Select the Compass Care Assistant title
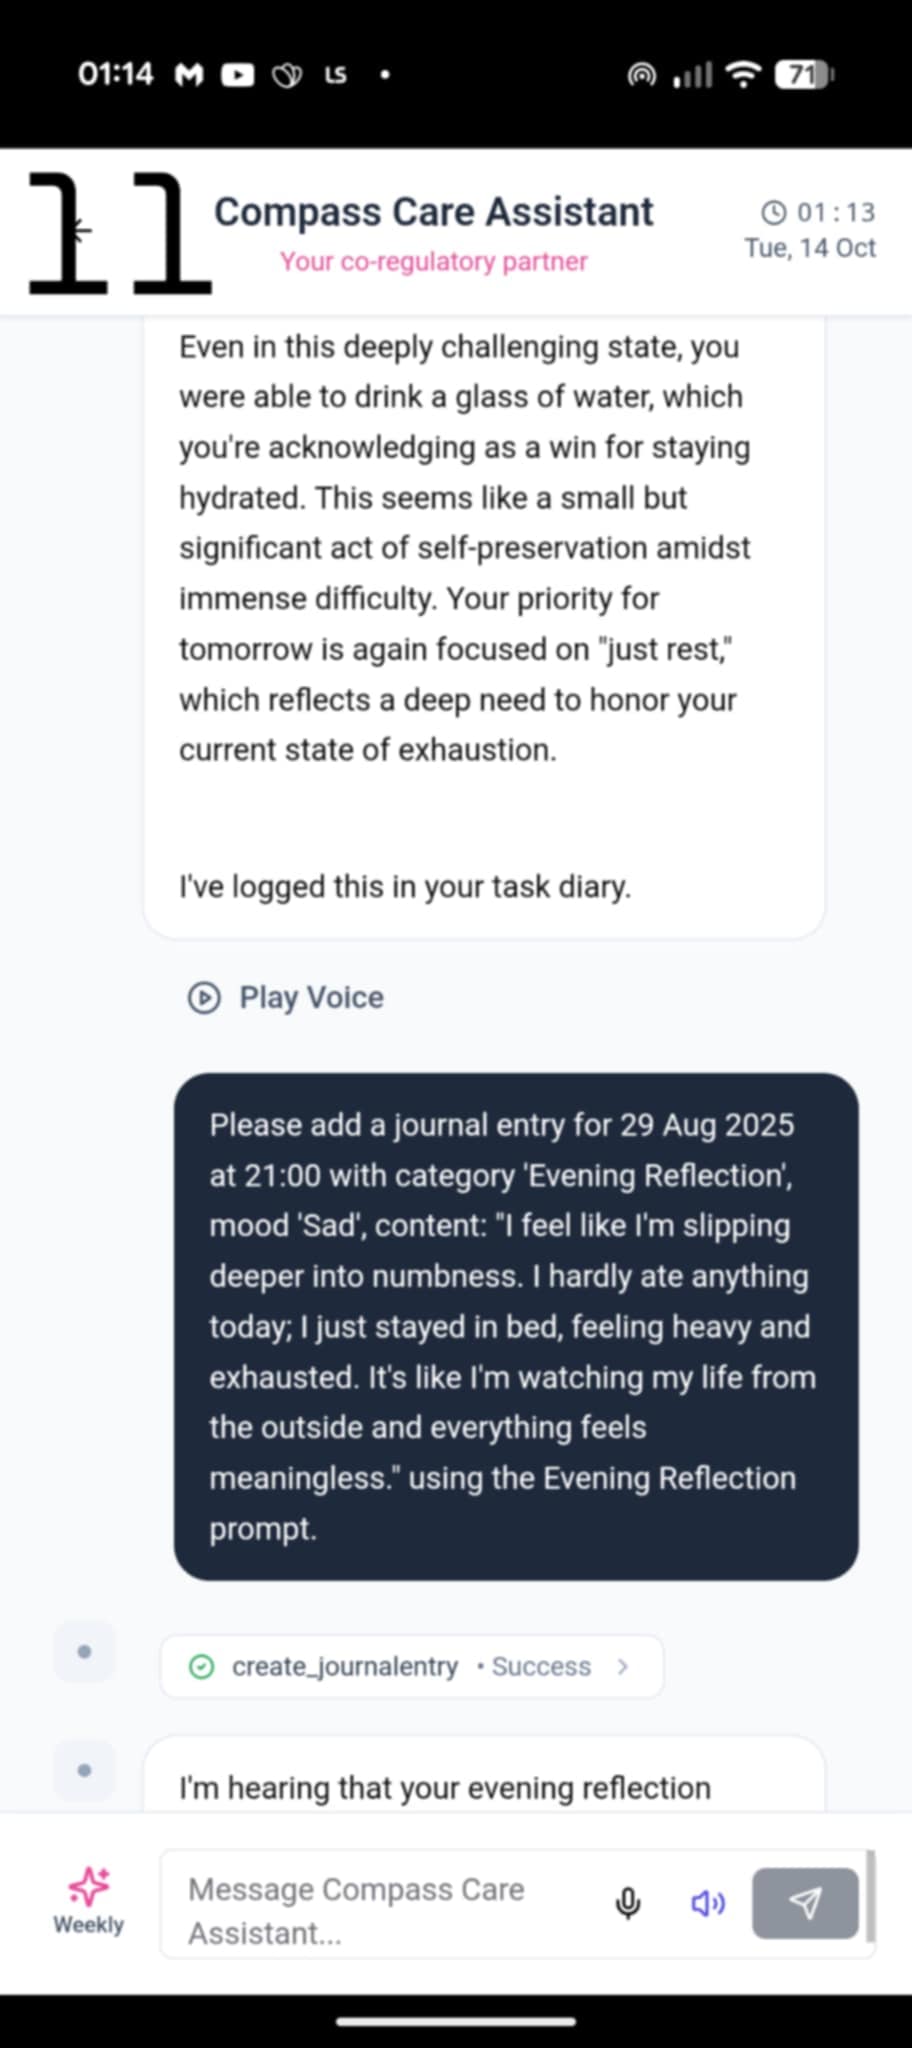This screenshot has height=2048, width=912. (433, 212)
